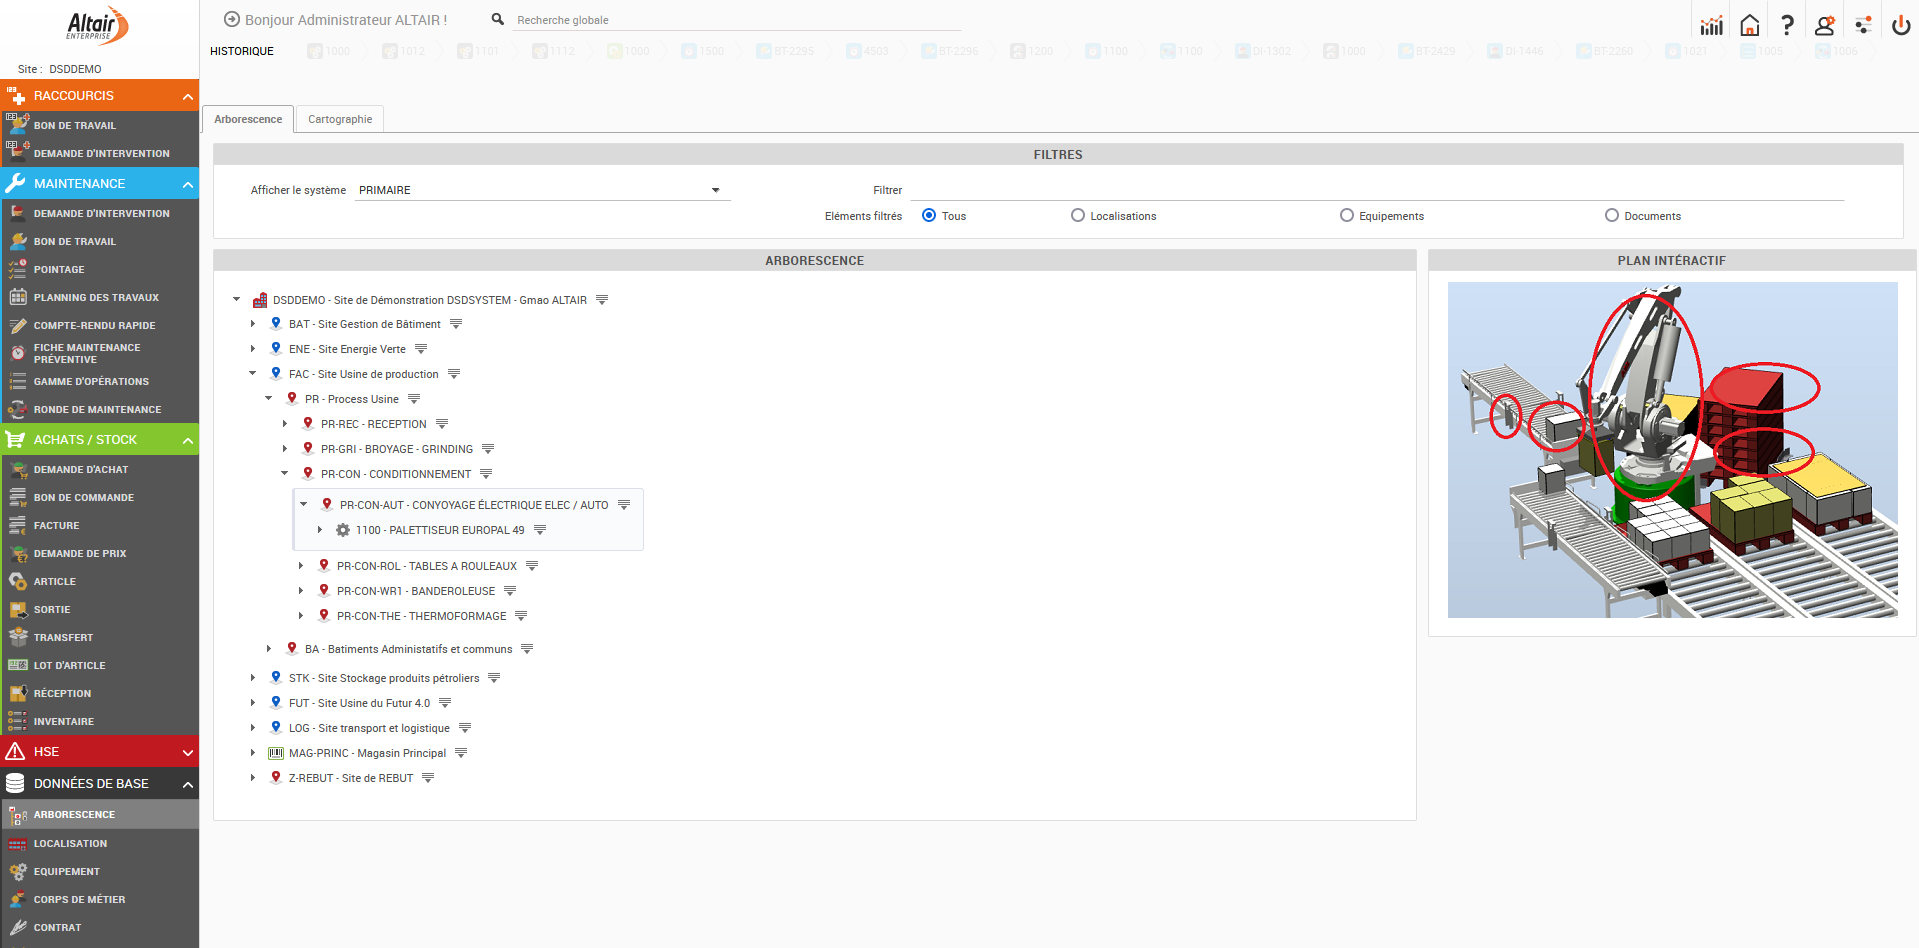Viewport: 1919px width, 948px height.
Task: Click the barcode icon of MAG-PRINC
Action: click(x=276, y=753)
